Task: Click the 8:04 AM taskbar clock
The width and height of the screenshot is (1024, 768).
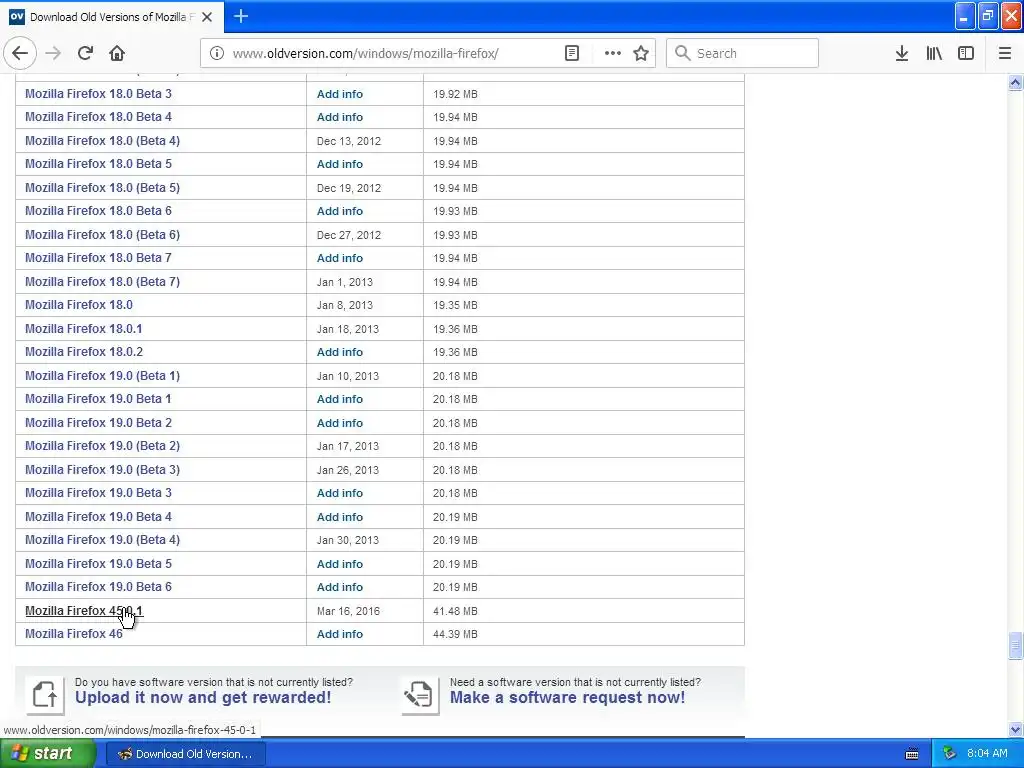Action: tap(987, 754)
